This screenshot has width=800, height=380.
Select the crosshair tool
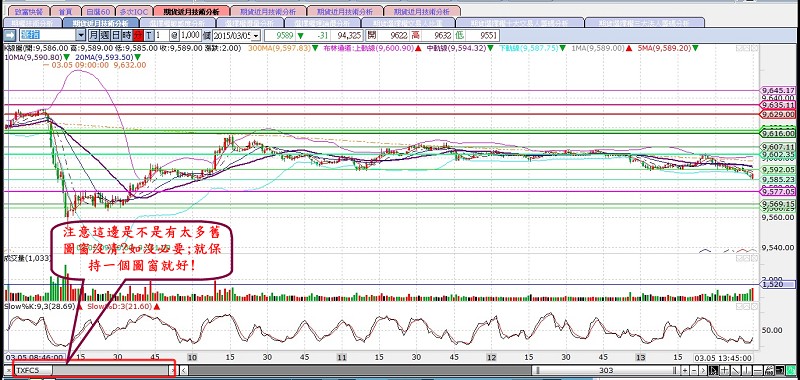724,370
